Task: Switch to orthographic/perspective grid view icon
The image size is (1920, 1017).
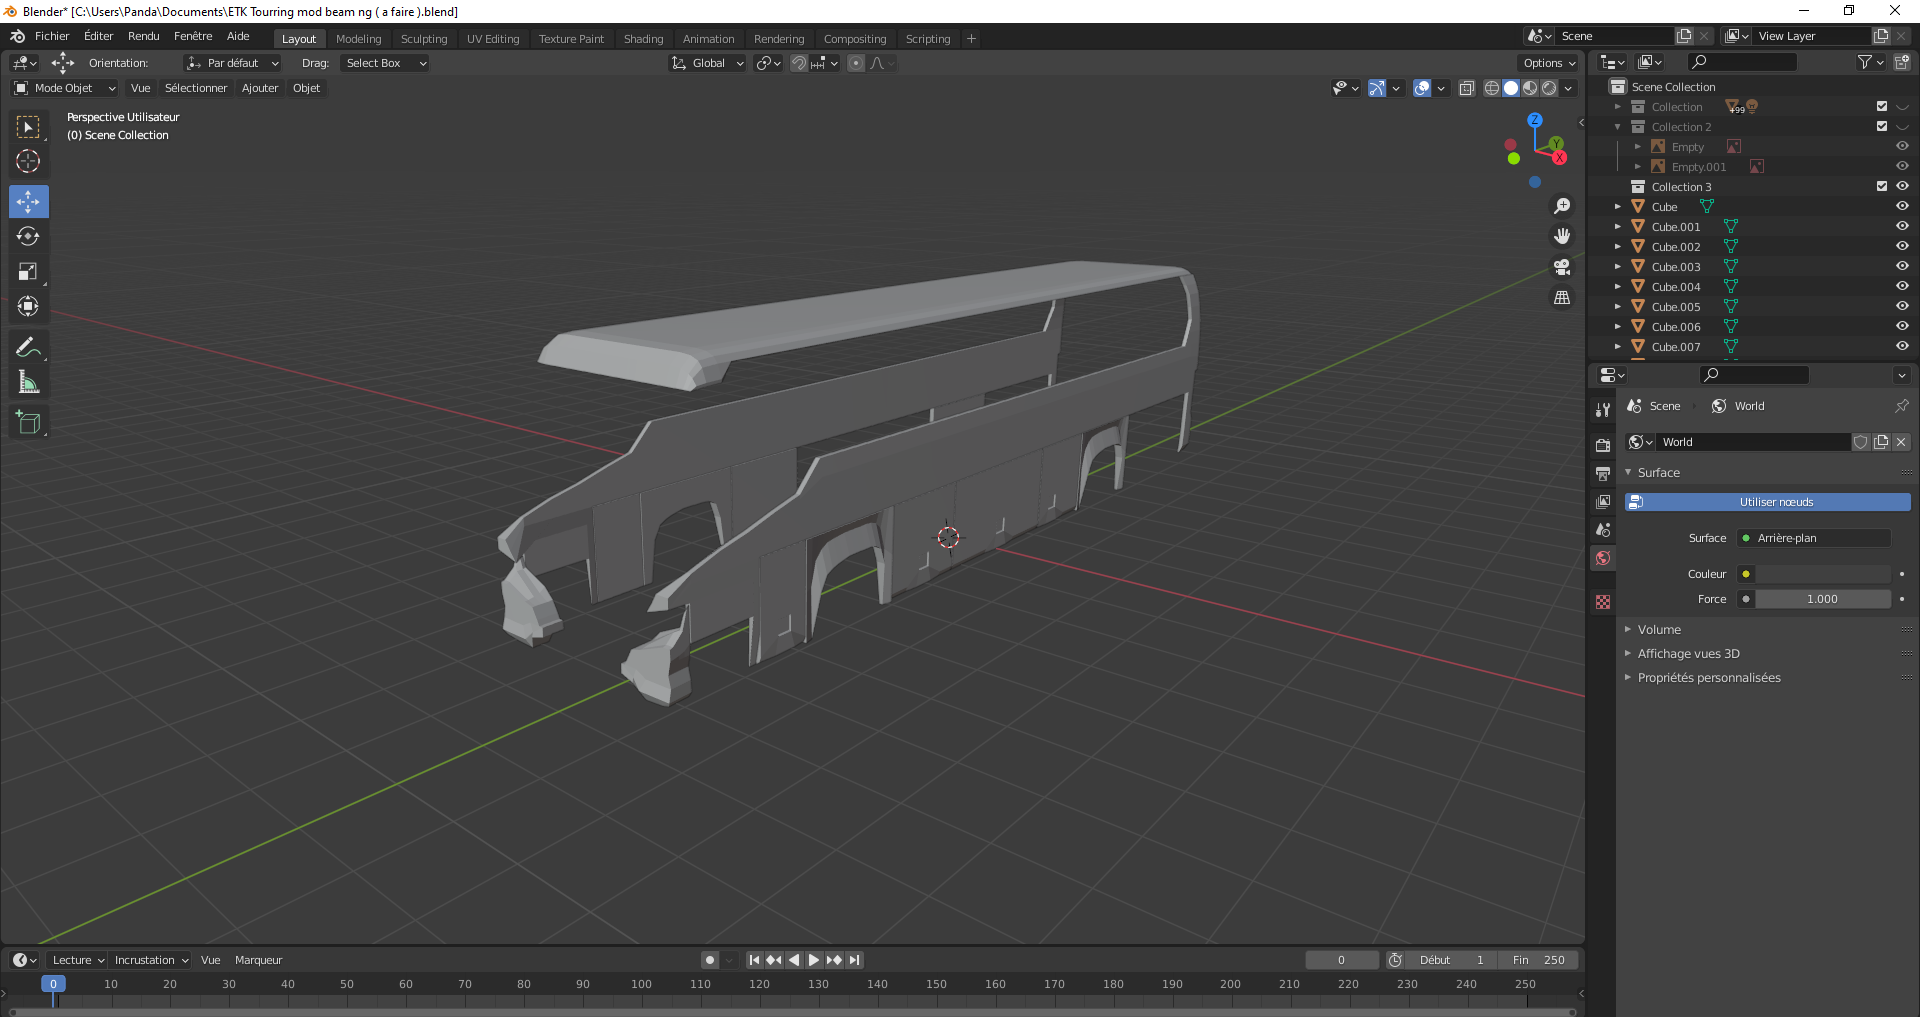Action: coord(1562,298)
